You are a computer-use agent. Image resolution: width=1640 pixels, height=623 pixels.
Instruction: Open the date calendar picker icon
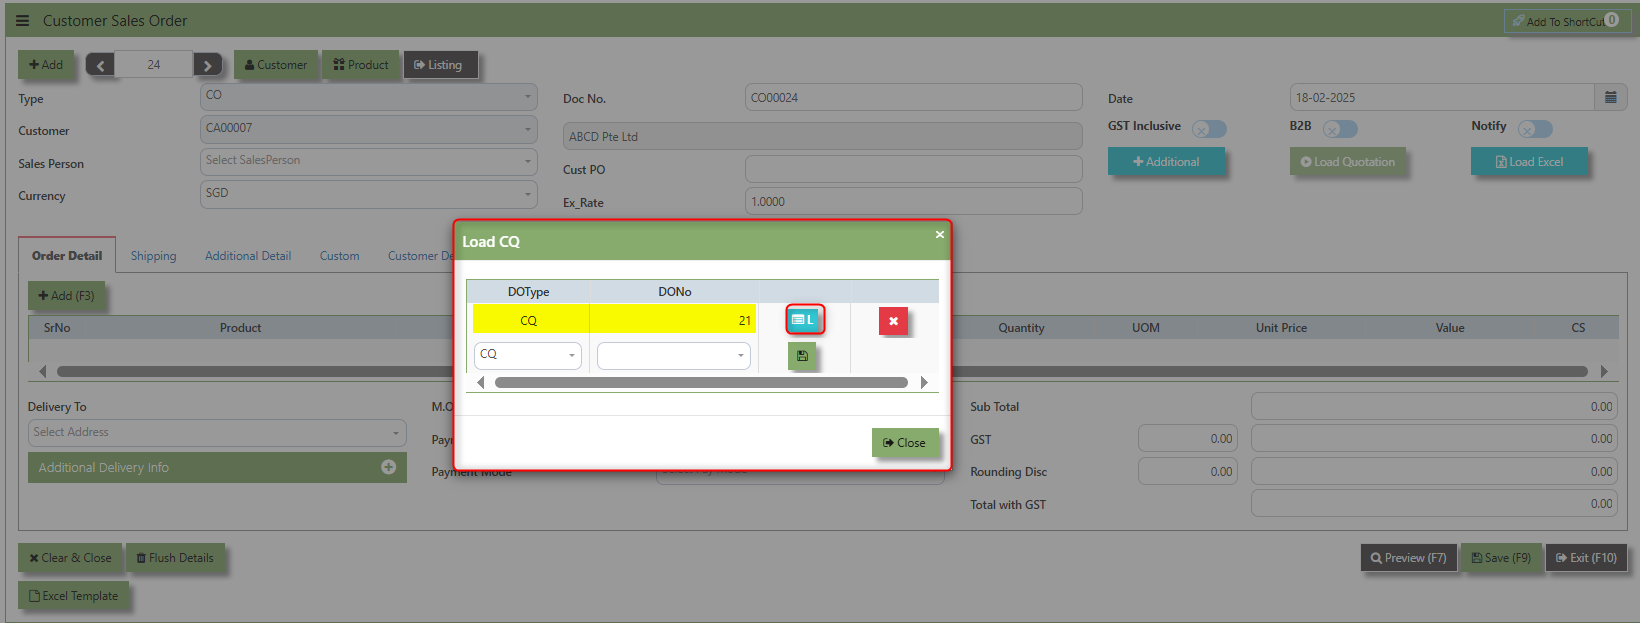[1611, 97]
